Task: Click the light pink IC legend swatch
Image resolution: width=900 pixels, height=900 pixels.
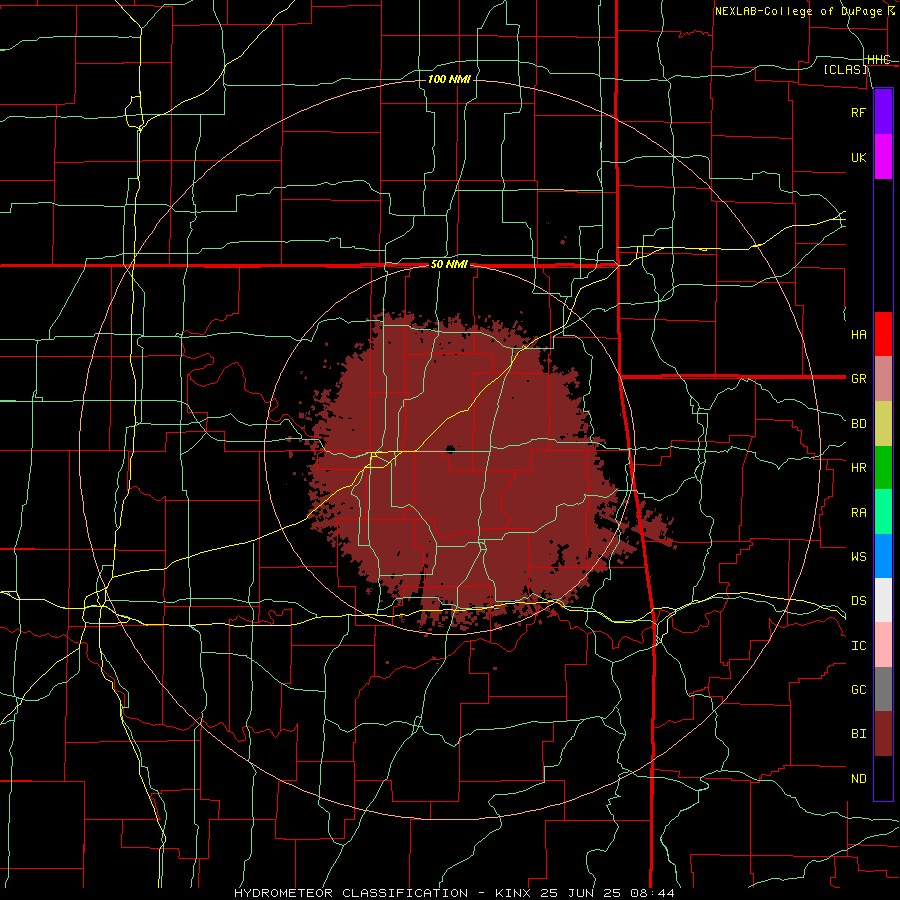Action: click(x=883, y=645)
